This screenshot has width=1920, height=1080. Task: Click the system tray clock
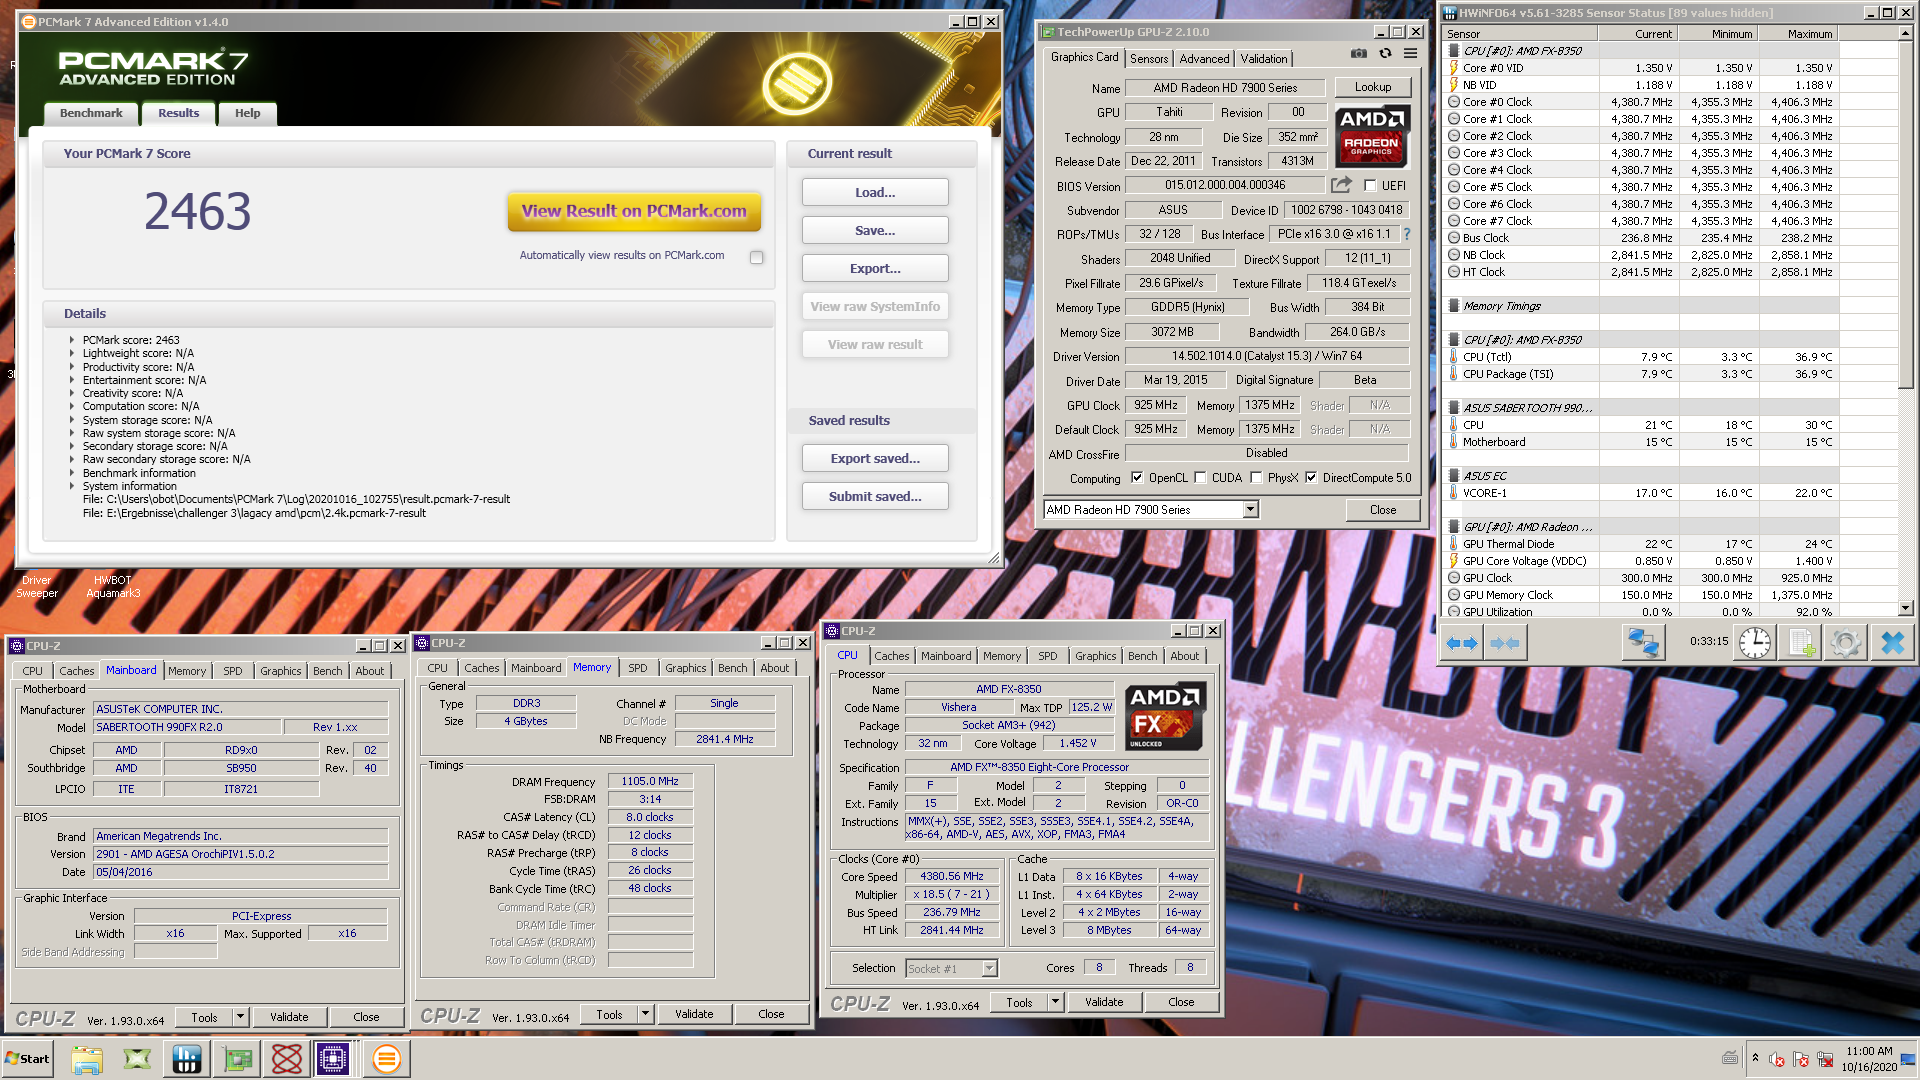click(x=1869, y=1059)
